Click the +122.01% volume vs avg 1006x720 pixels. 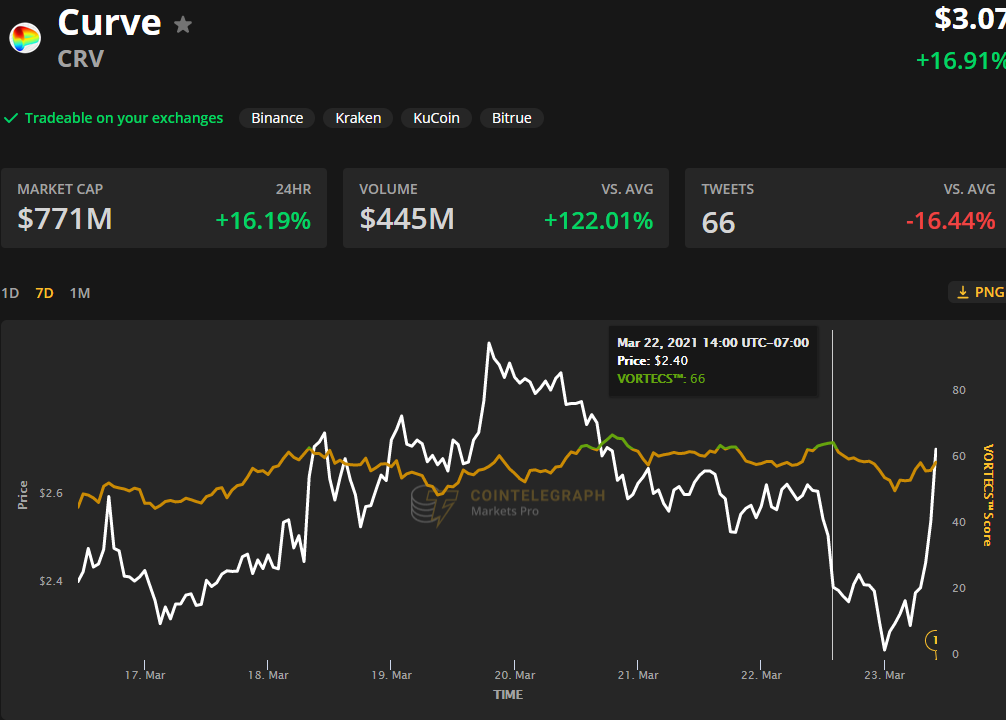click(599, 221)
